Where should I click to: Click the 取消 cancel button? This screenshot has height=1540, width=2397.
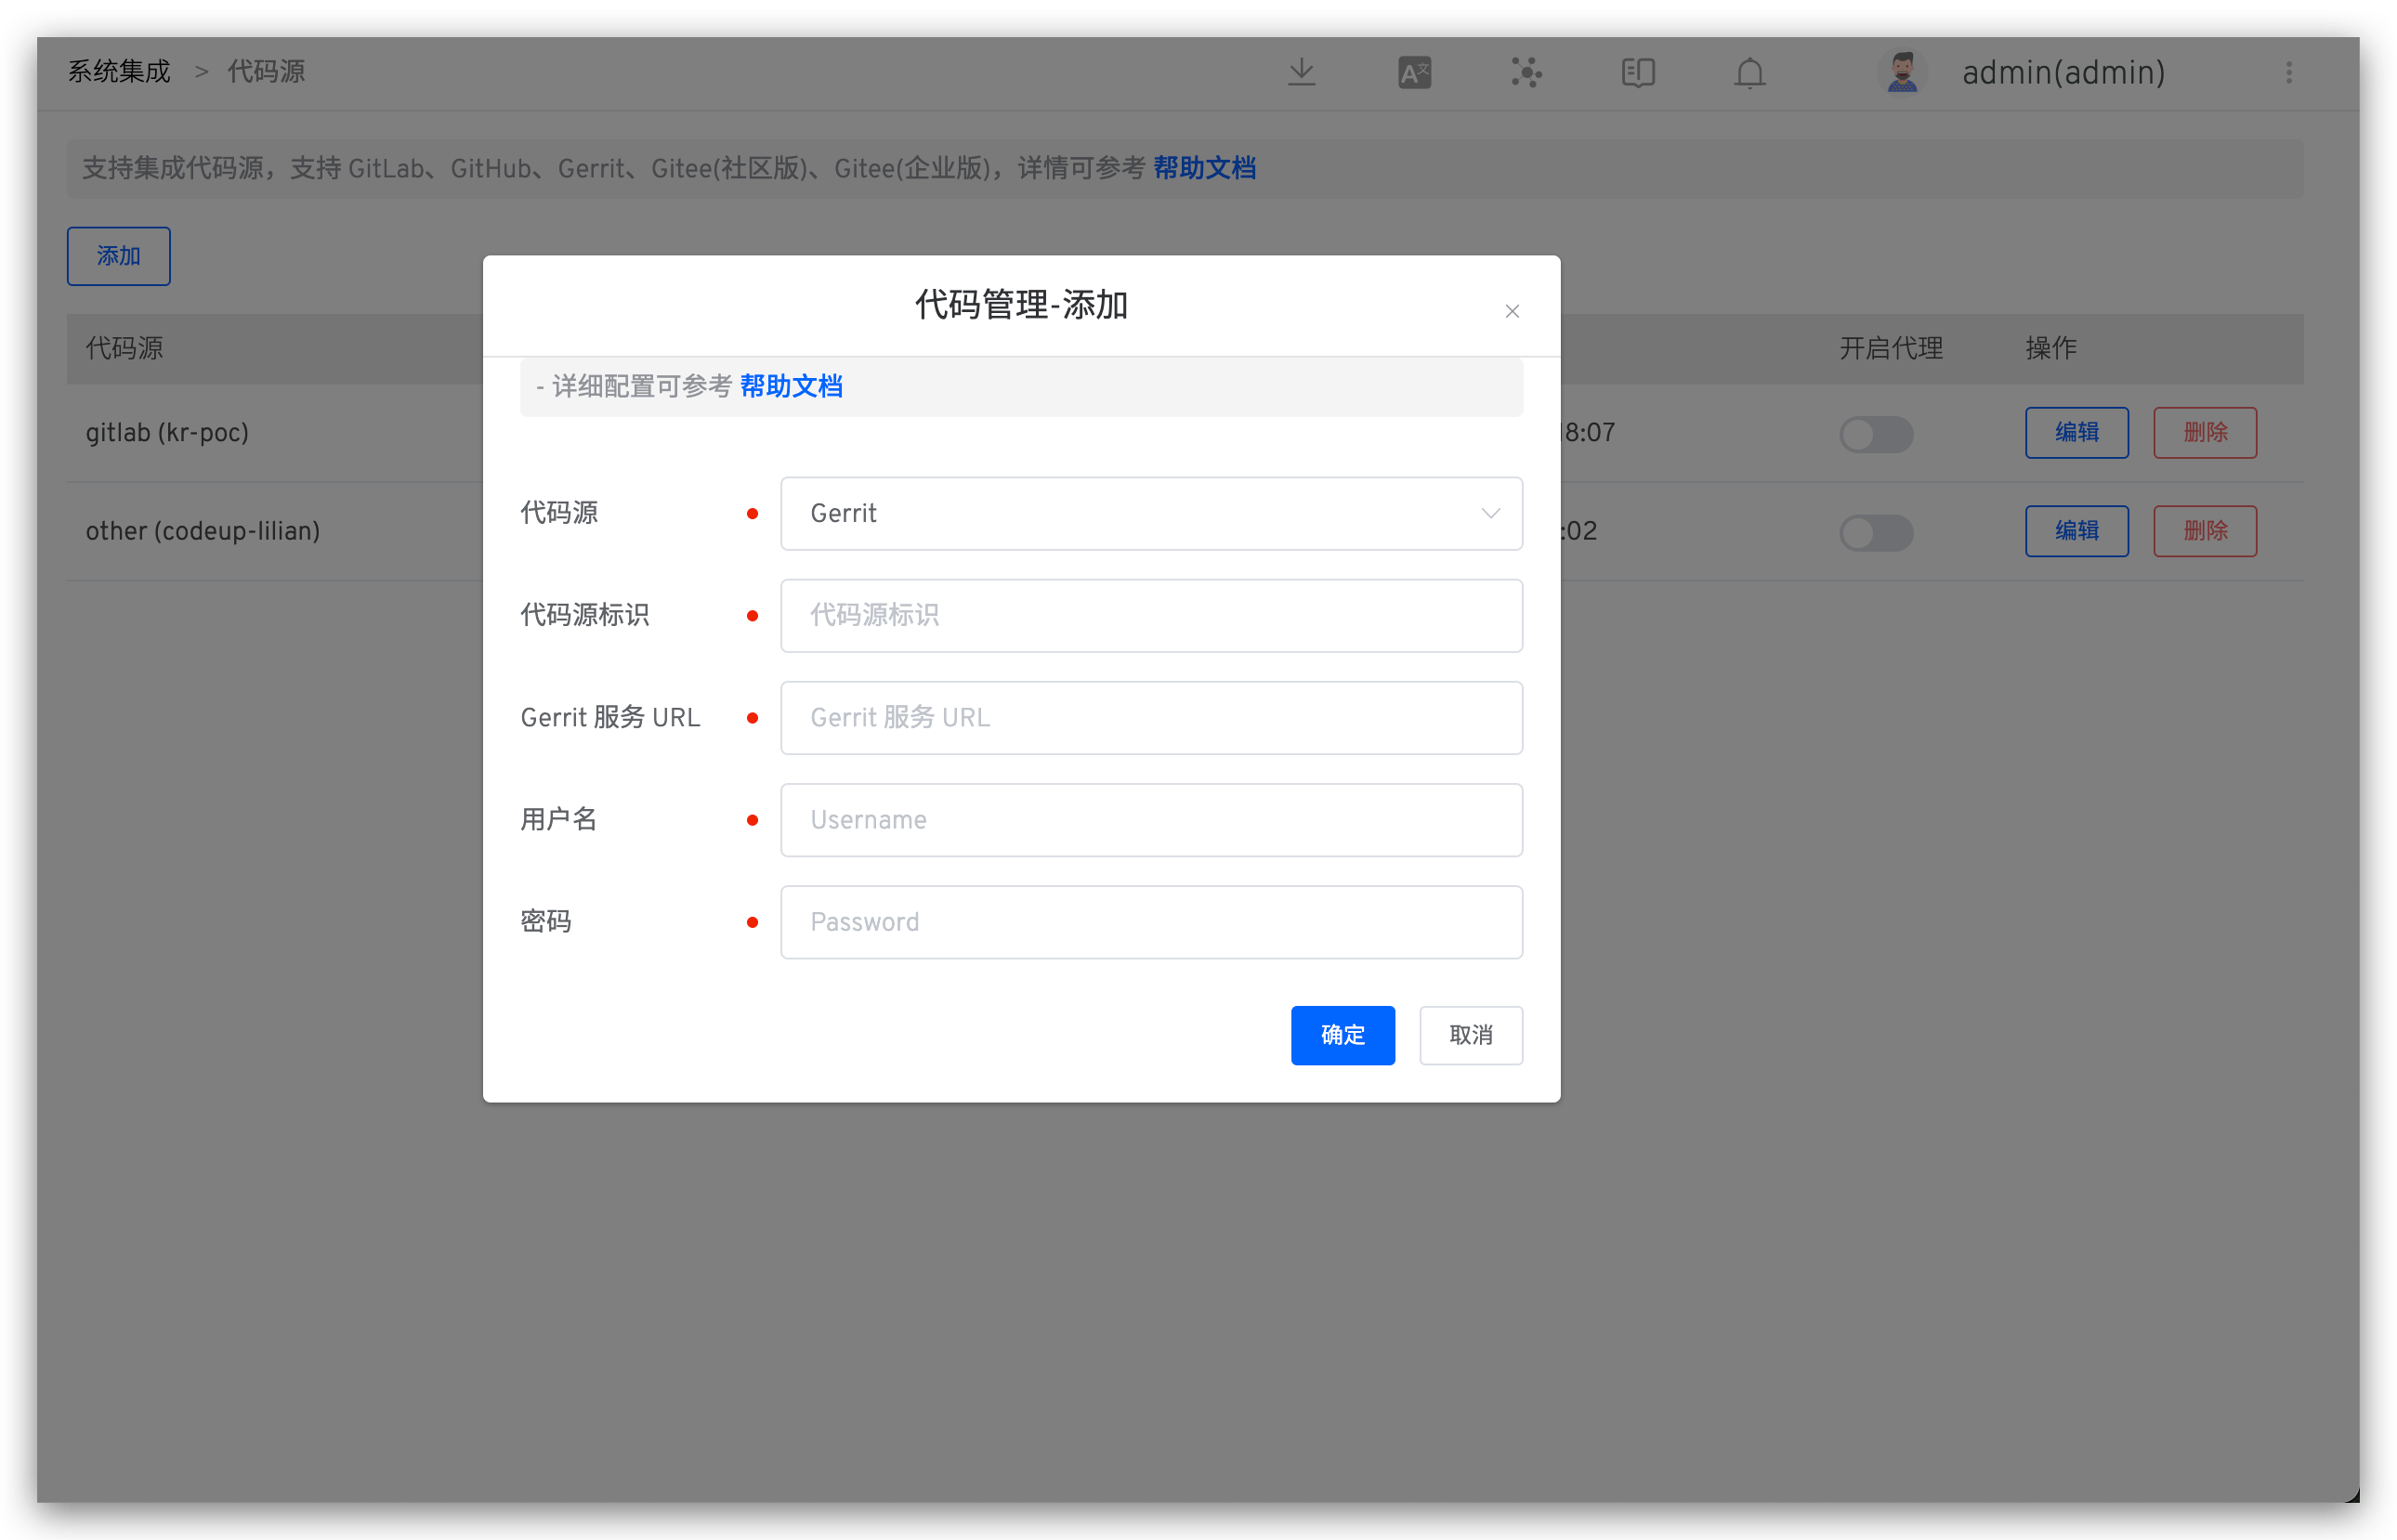point(1470,1035)
